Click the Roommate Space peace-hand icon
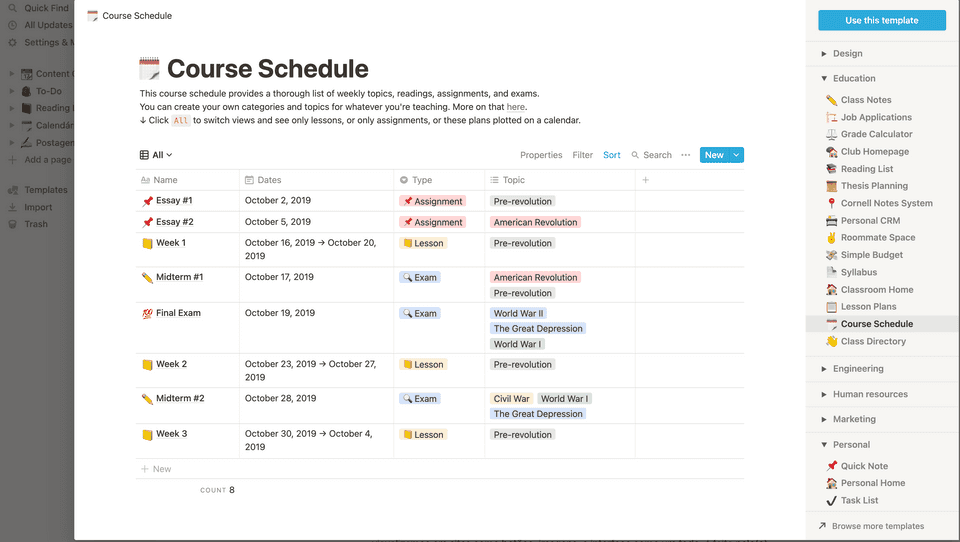Viewport: 960px width, 542px height. (831, 238)
